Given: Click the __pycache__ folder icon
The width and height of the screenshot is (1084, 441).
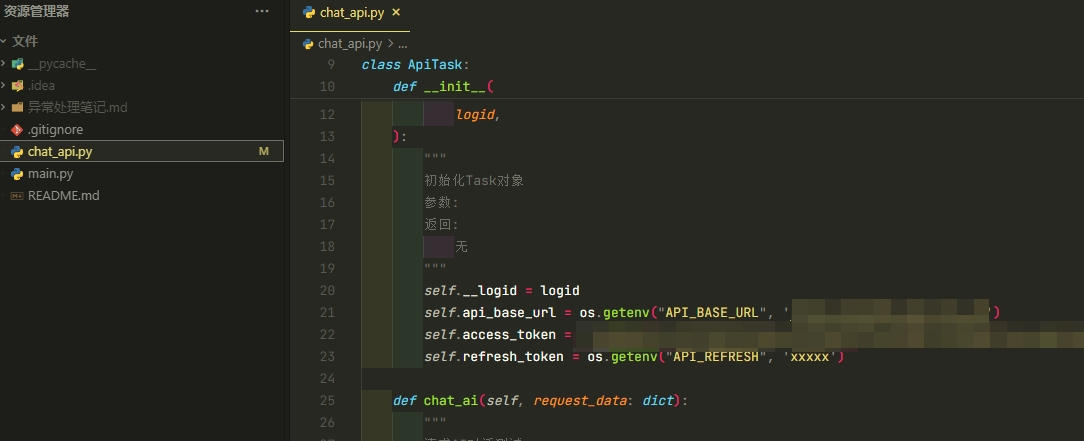Looking at the screenshot, I should 17,64.
